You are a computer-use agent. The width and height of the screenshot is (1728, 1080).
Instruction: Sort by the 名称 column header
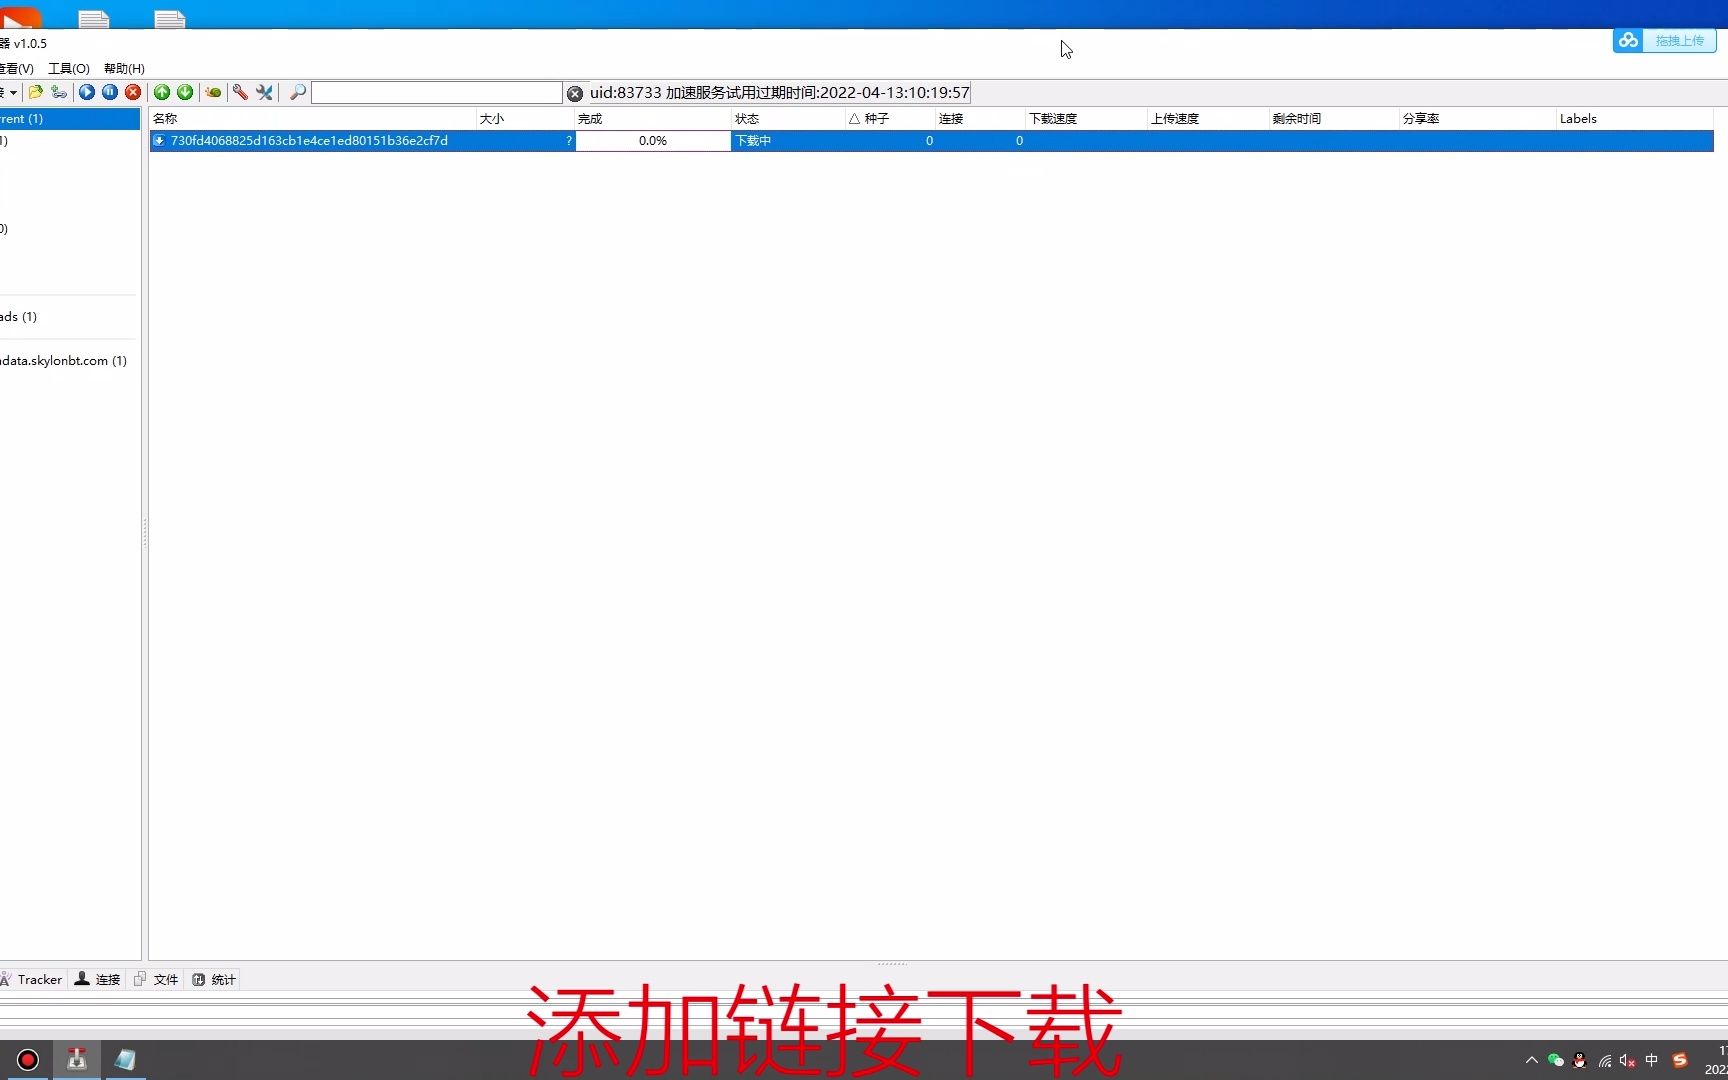click(x=313, y=118)
